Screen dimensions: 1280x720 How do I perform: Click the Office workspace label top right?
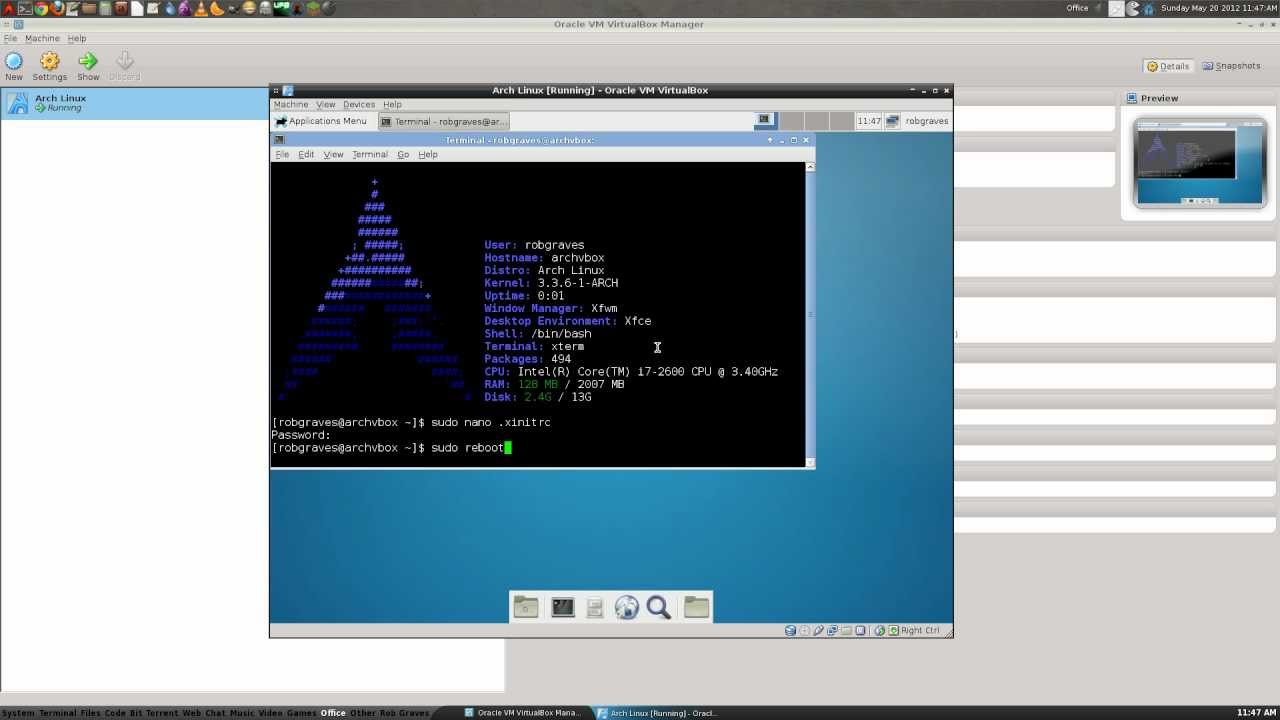[1077, 8]
